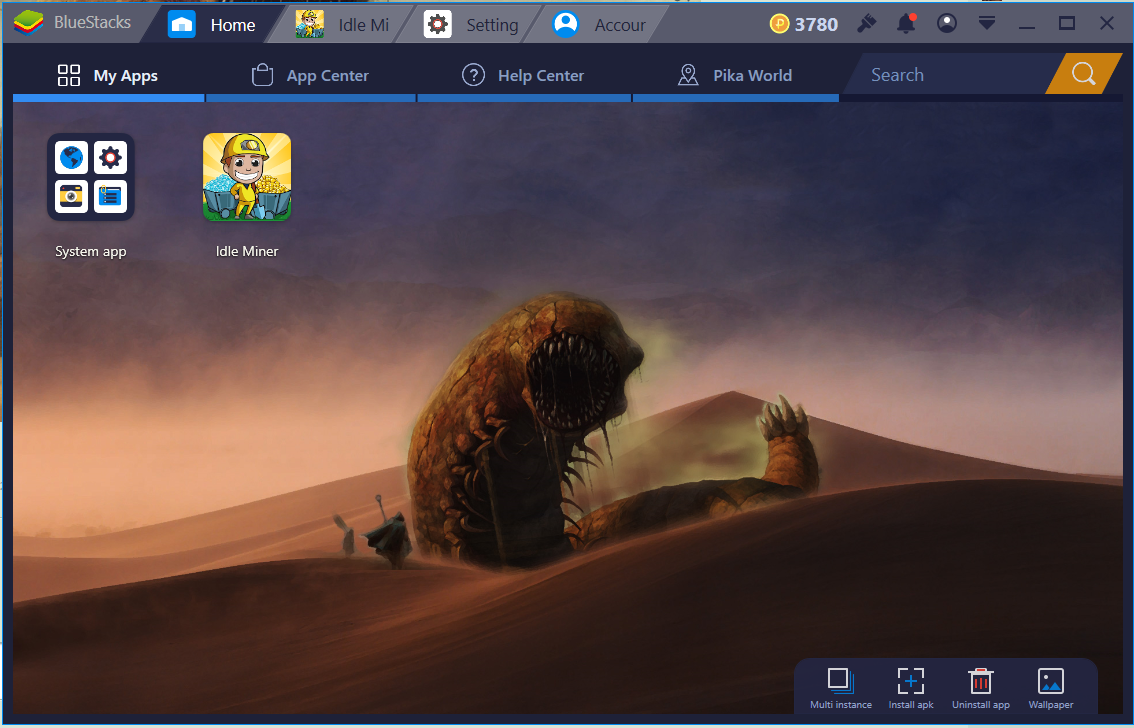The height and width of the screenshot is (728, 1134).
Task: Open the Help Center section
Action: (523, 75)
